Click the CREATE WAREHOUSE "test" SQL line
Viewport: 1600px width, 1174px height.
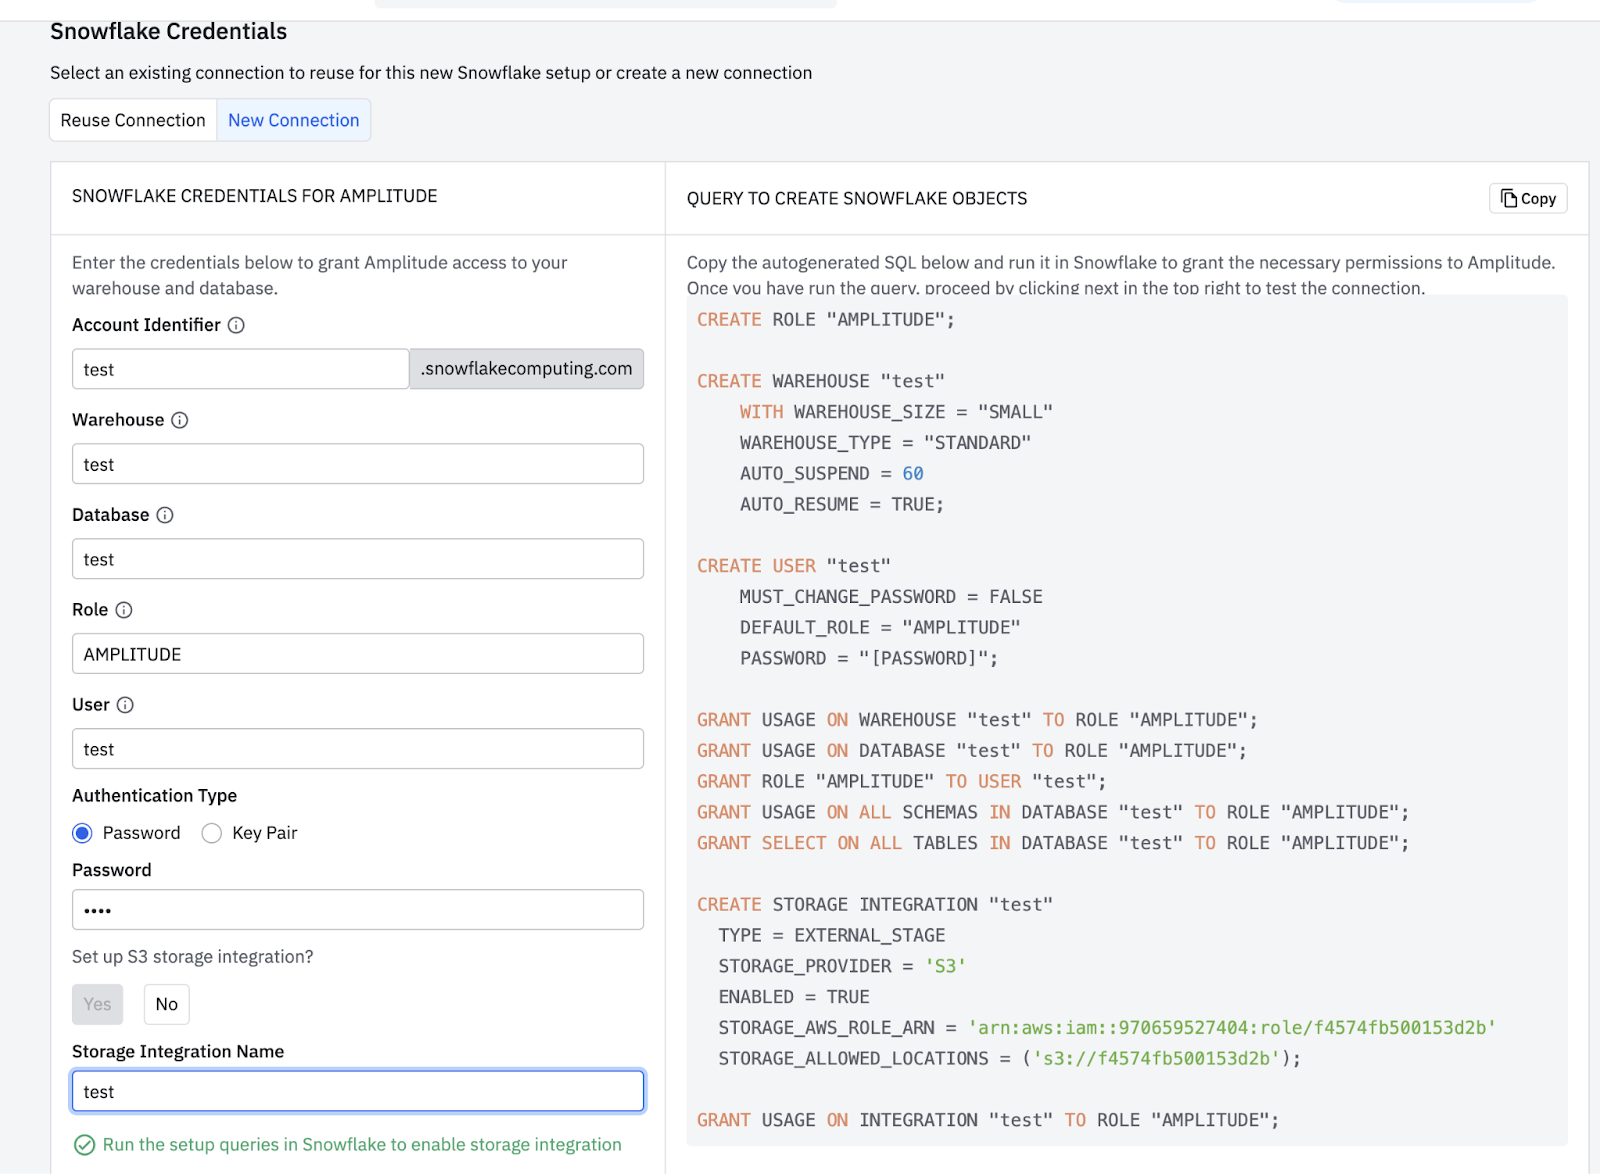(x=821, y=381)
